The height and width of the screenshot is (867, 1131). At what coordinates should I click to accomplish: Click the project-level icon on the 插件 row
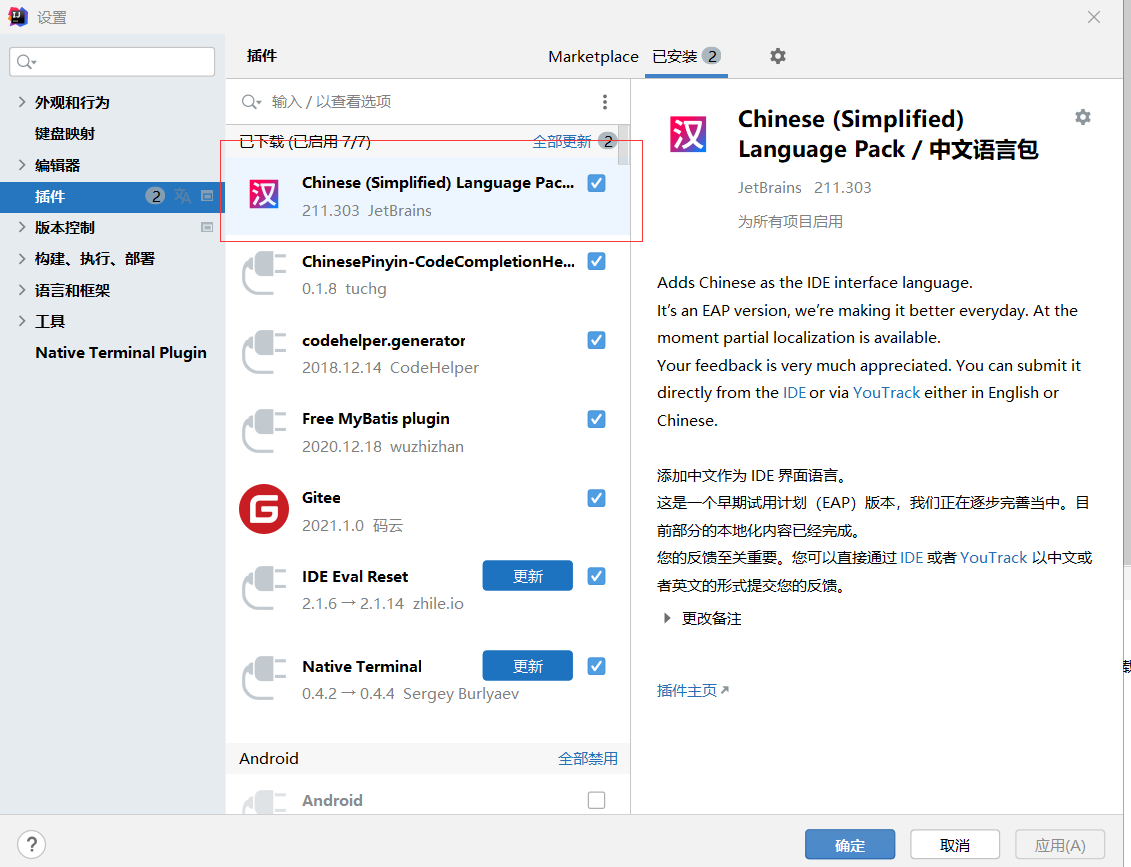pos(207,195)
